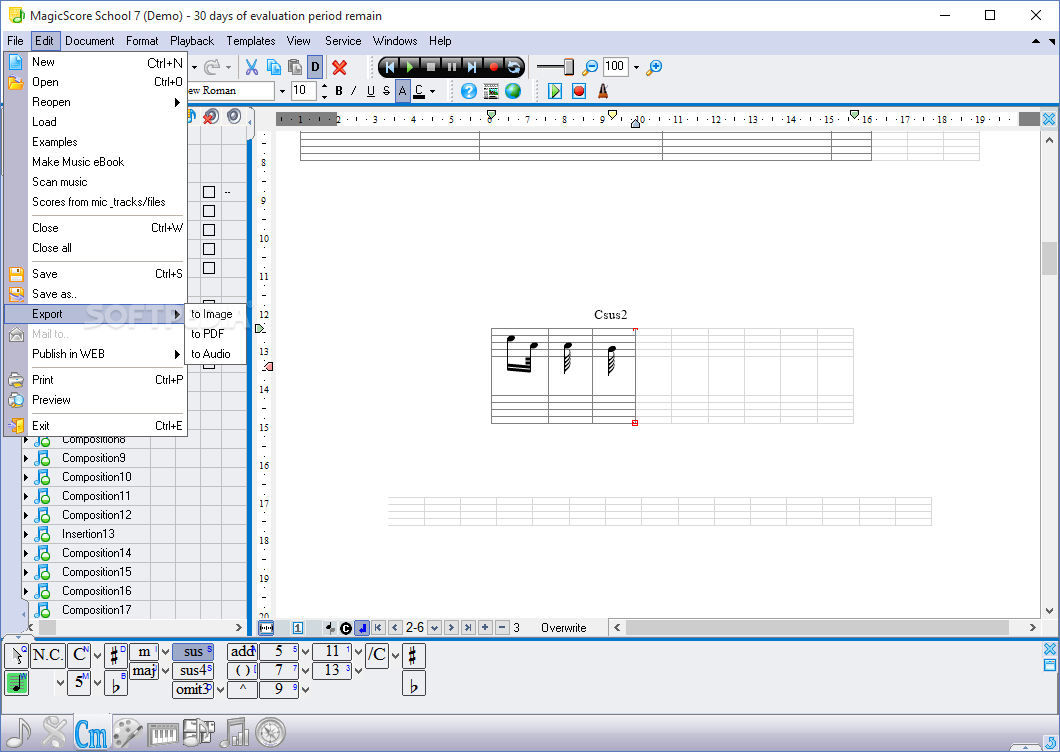This screenshot has height=752, width=1060.
Task: Click the zoom in magnifier icon
Action: pyautogui.click(x=654, y=67)
